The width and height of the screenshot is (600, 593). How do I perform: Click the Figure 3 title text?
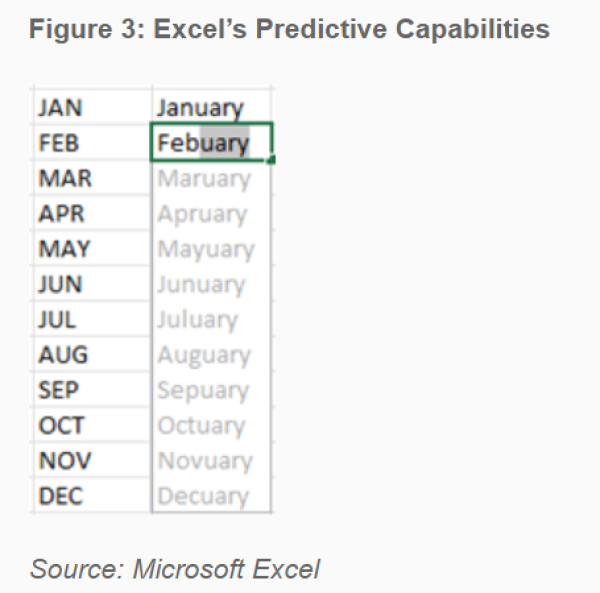[289, 29]
